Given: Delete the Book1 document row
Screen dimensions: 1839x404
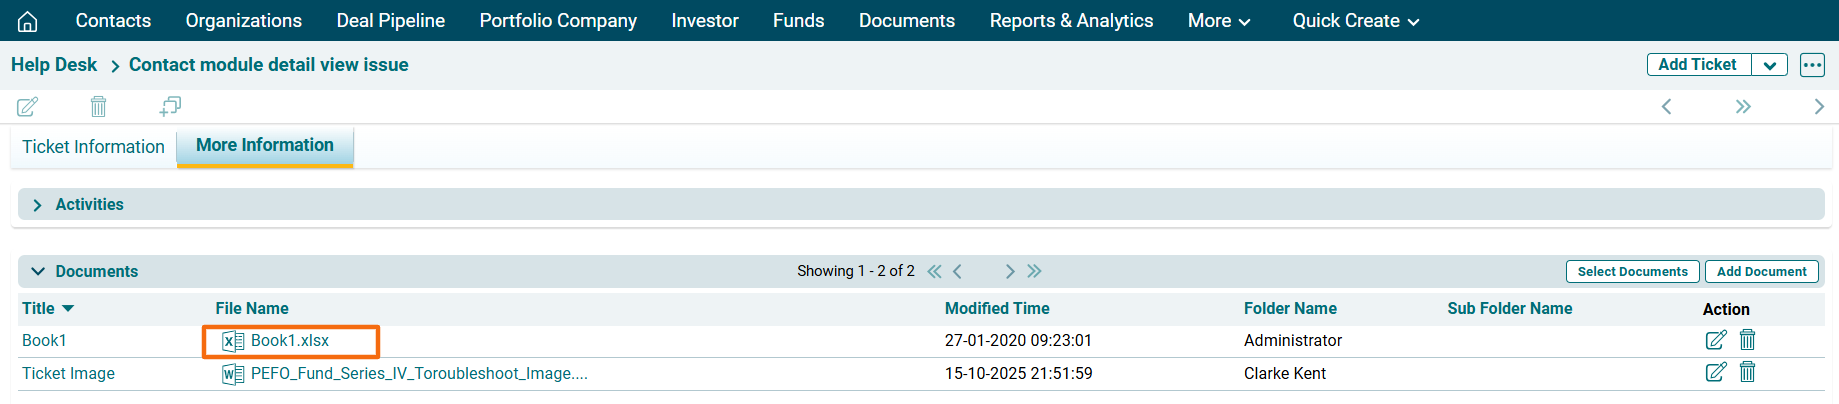Looking at the screenshot, I should tap(1747, 340).
